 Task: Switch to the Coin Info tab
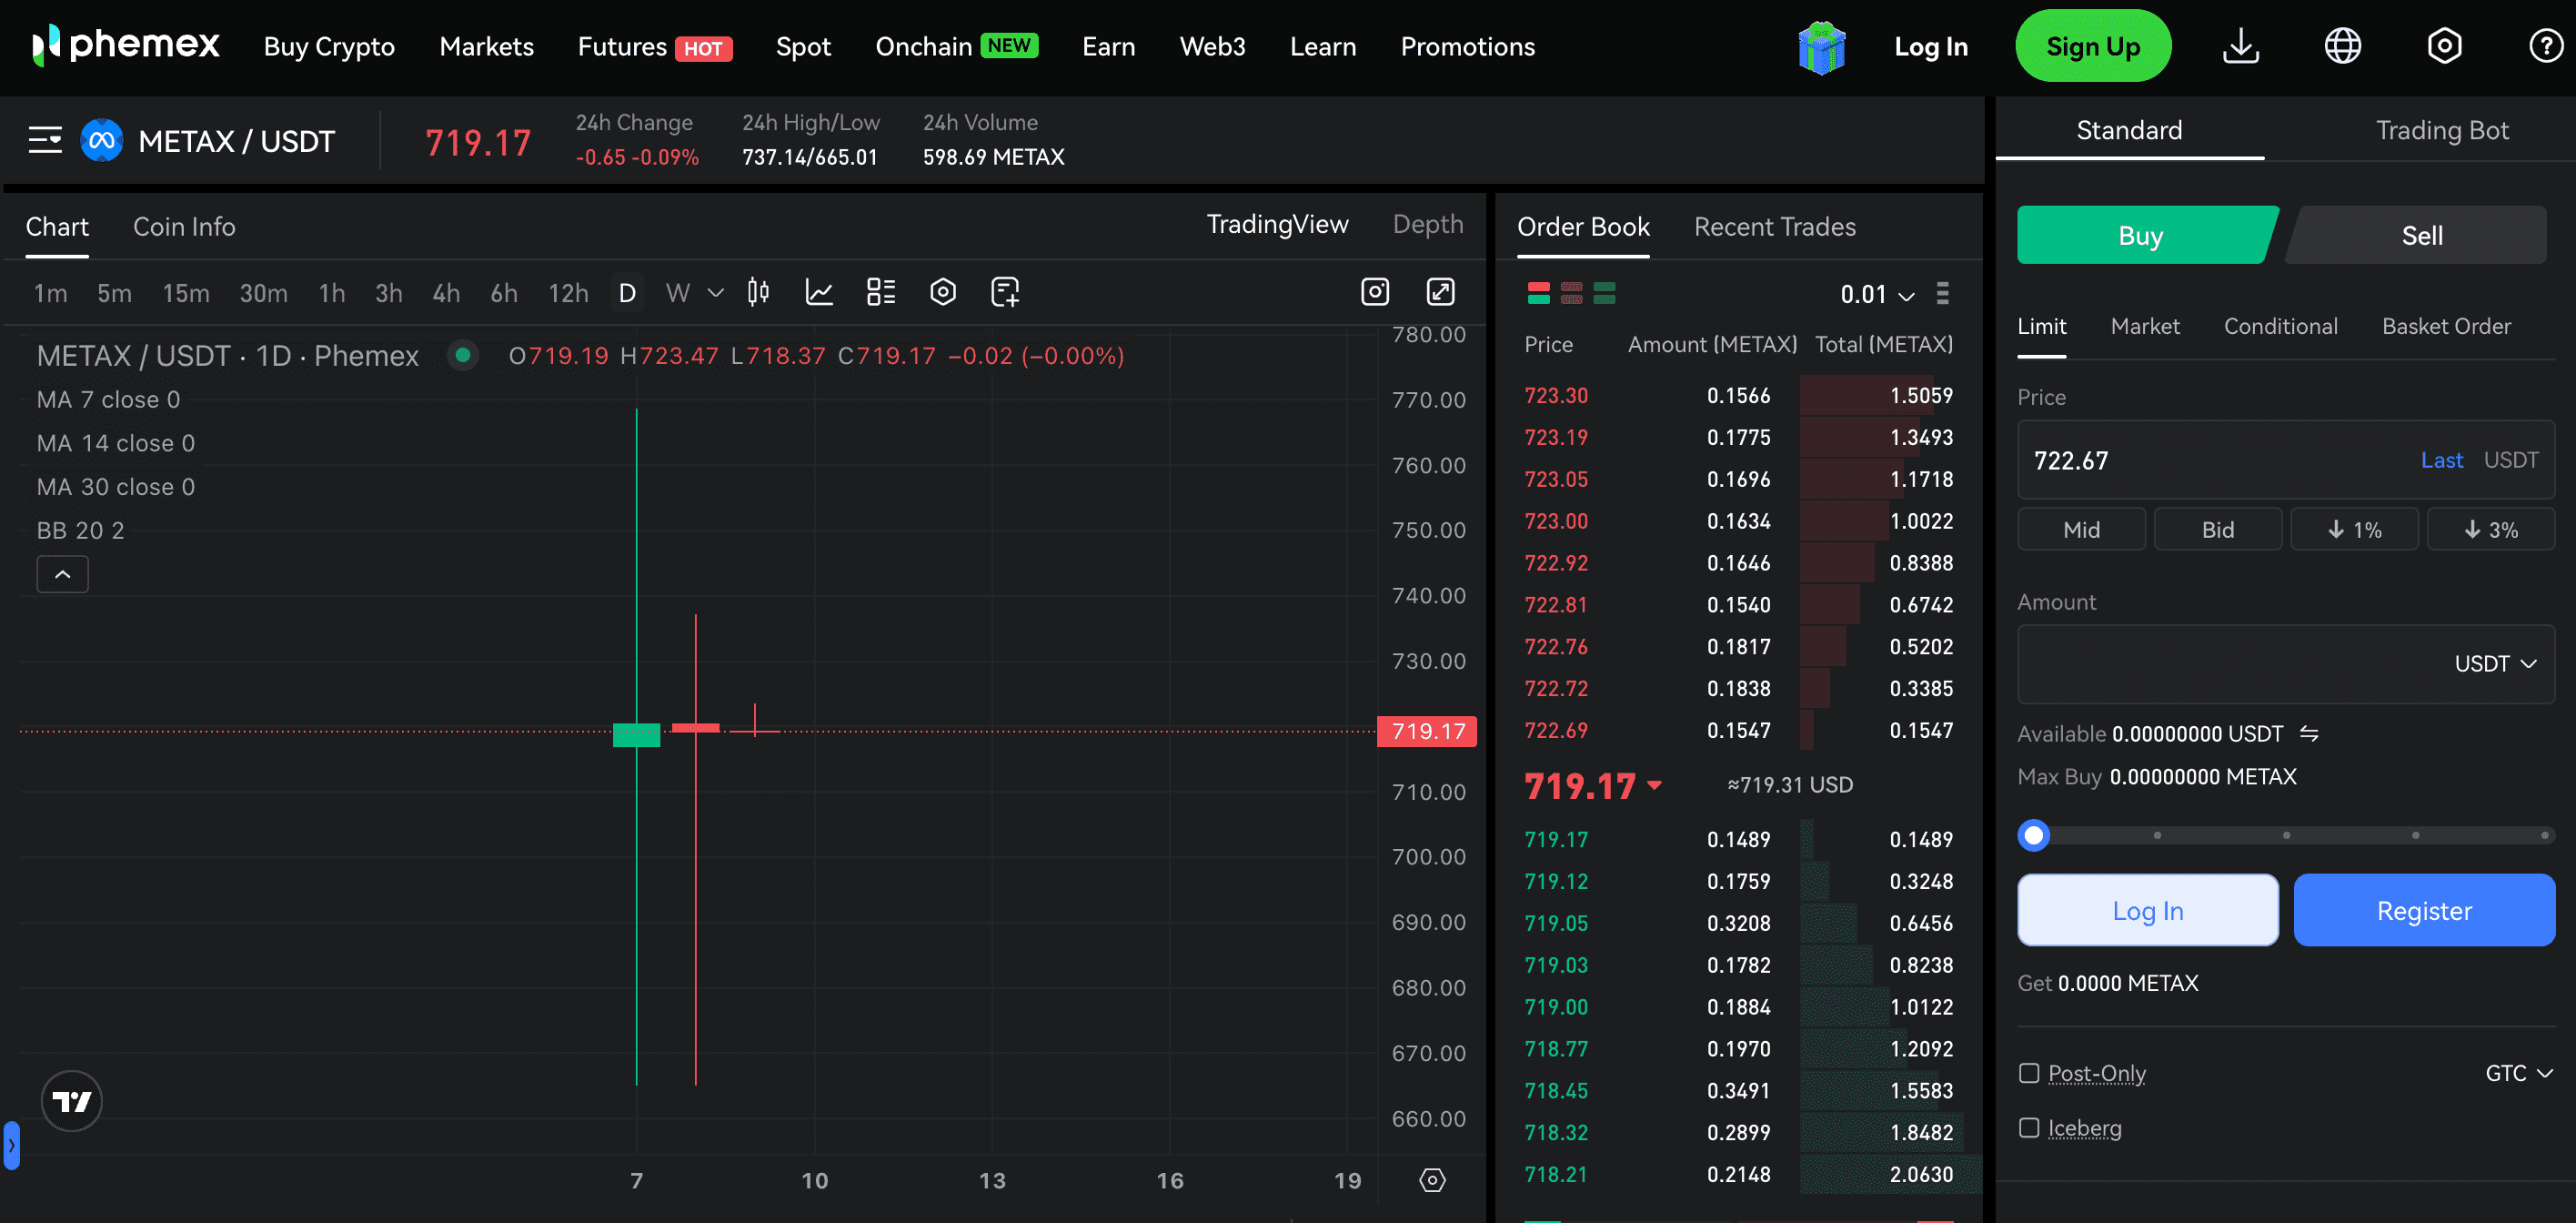tap(184, 226)
